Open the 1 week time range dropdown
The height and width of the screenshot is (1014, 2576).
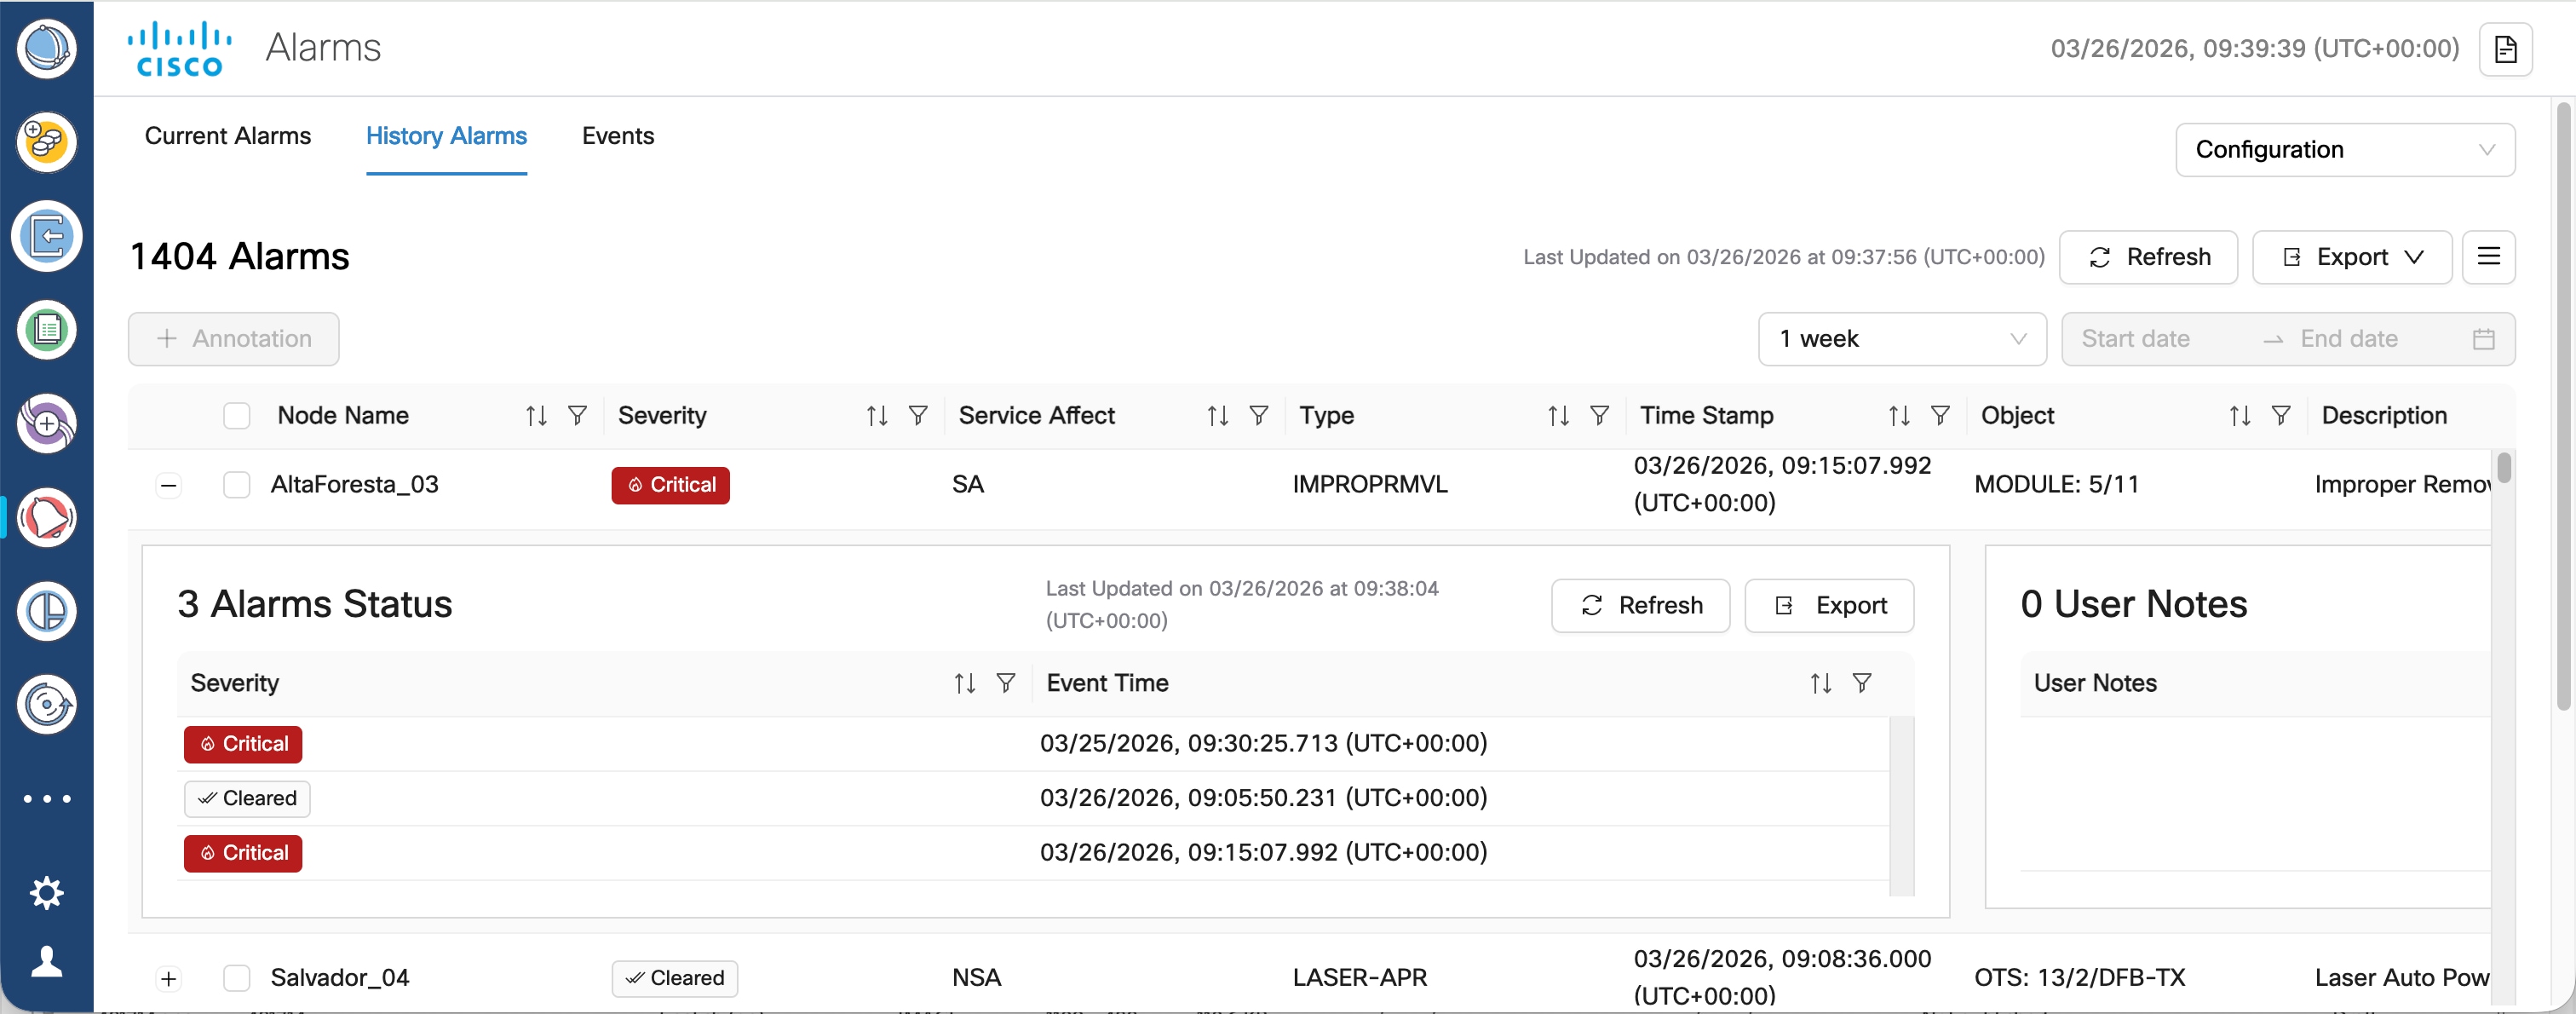1901,339
